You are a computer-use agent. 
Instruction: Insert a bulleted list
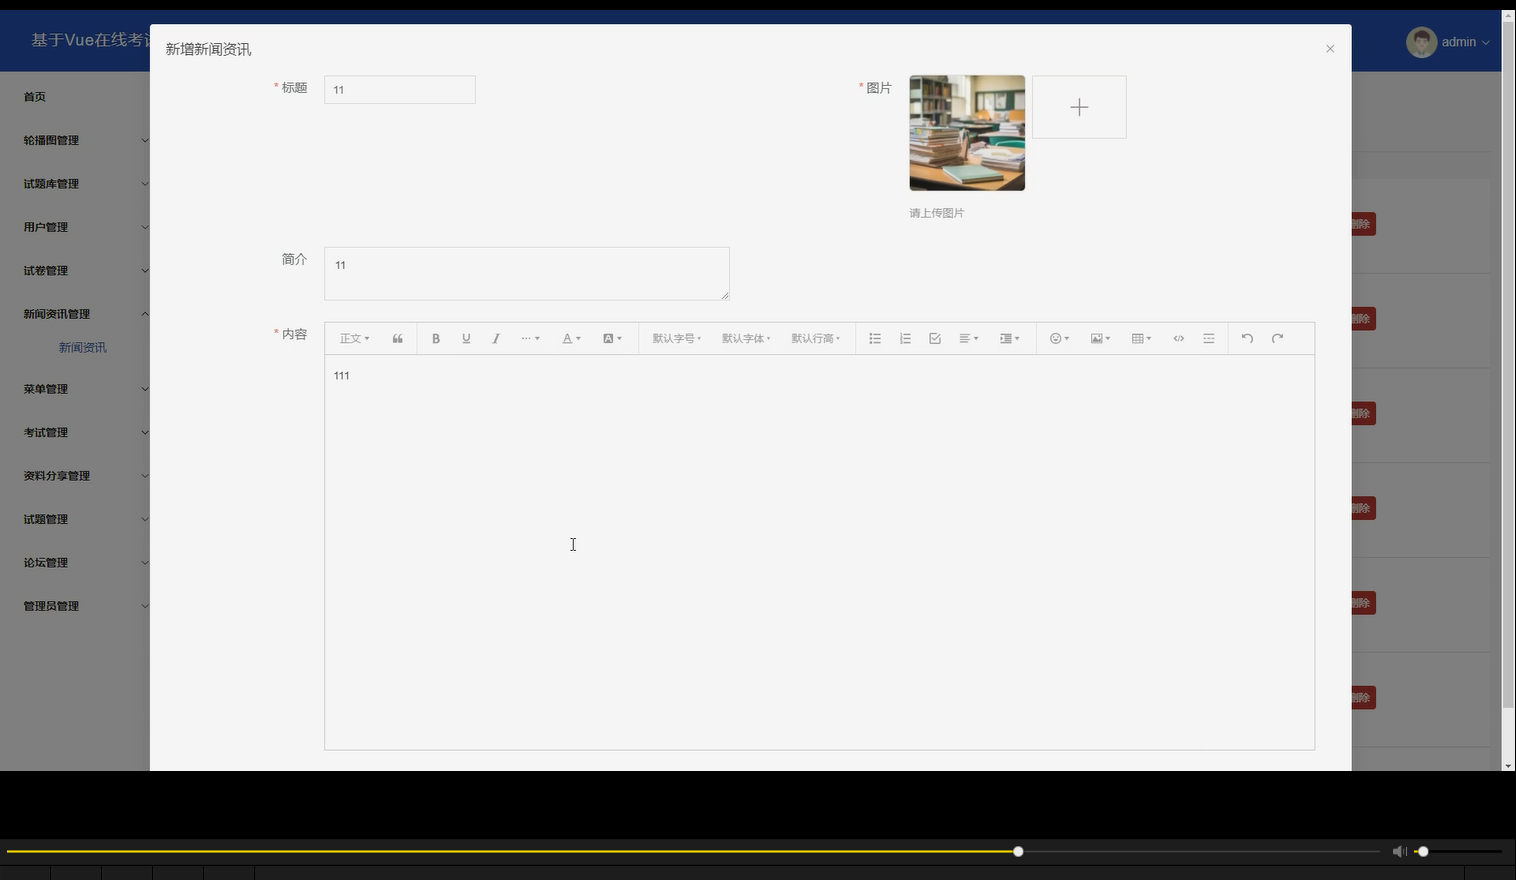coord(875,339)
